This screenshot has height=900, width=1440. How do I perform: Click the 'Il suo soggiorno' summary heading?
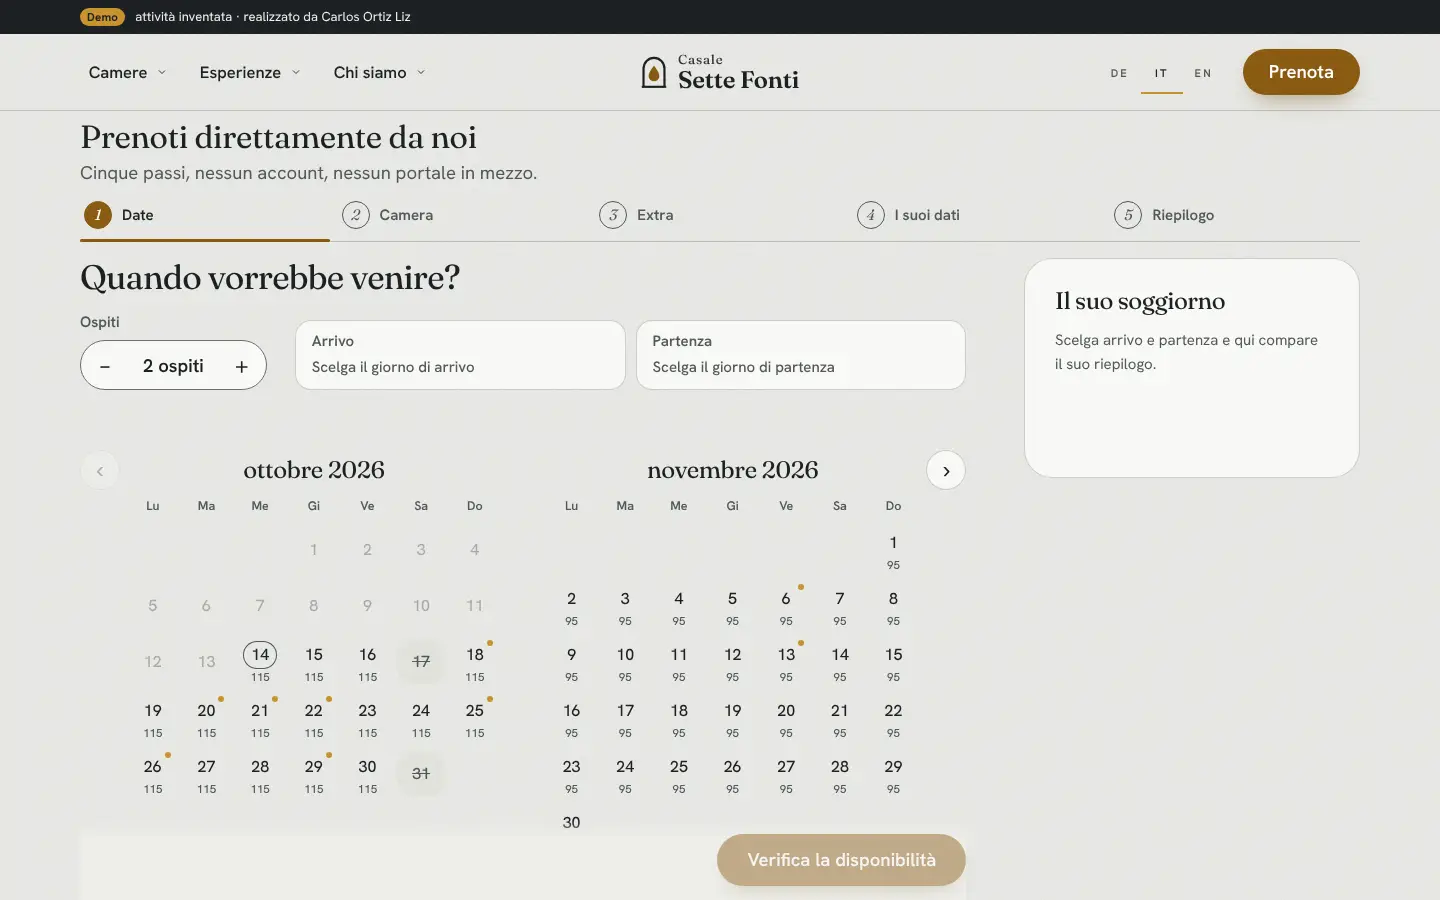point(1140,301)
